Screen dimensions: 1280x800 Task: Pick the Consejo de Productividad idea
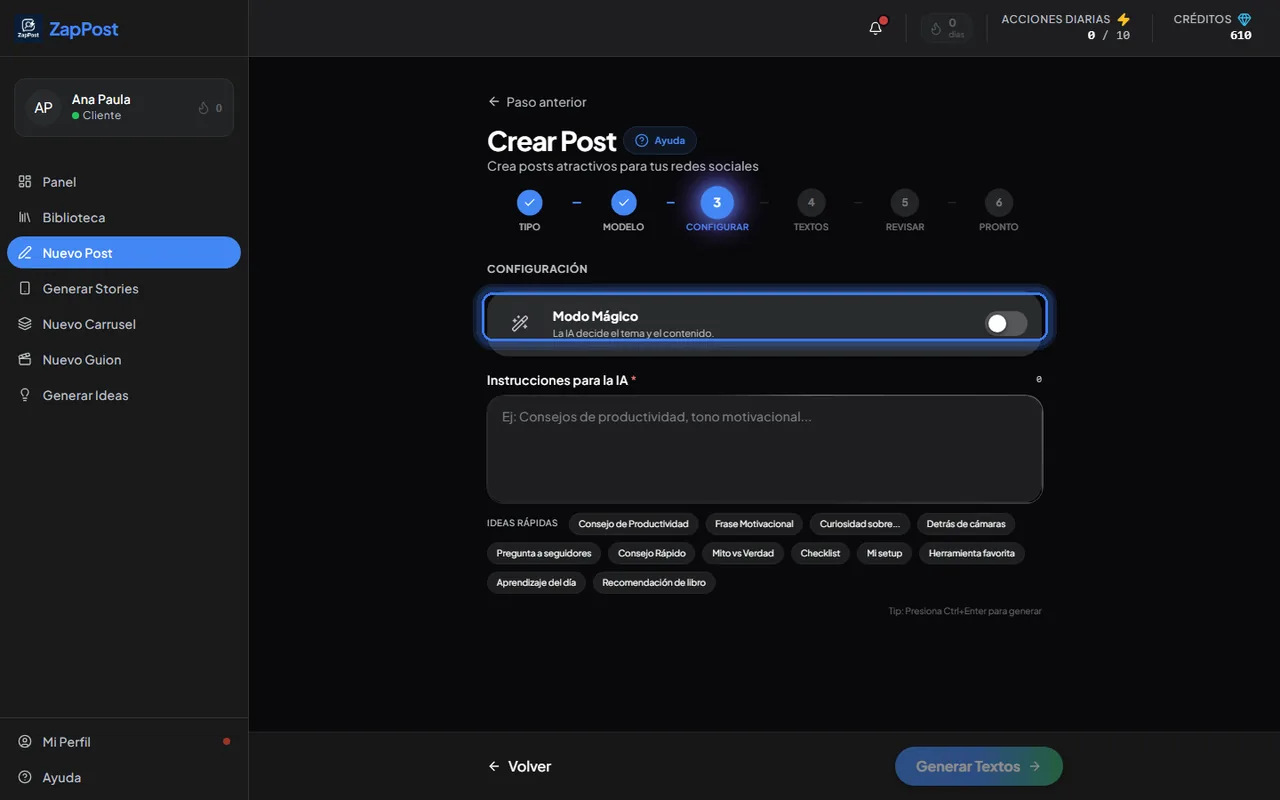[x=633, y=524]
